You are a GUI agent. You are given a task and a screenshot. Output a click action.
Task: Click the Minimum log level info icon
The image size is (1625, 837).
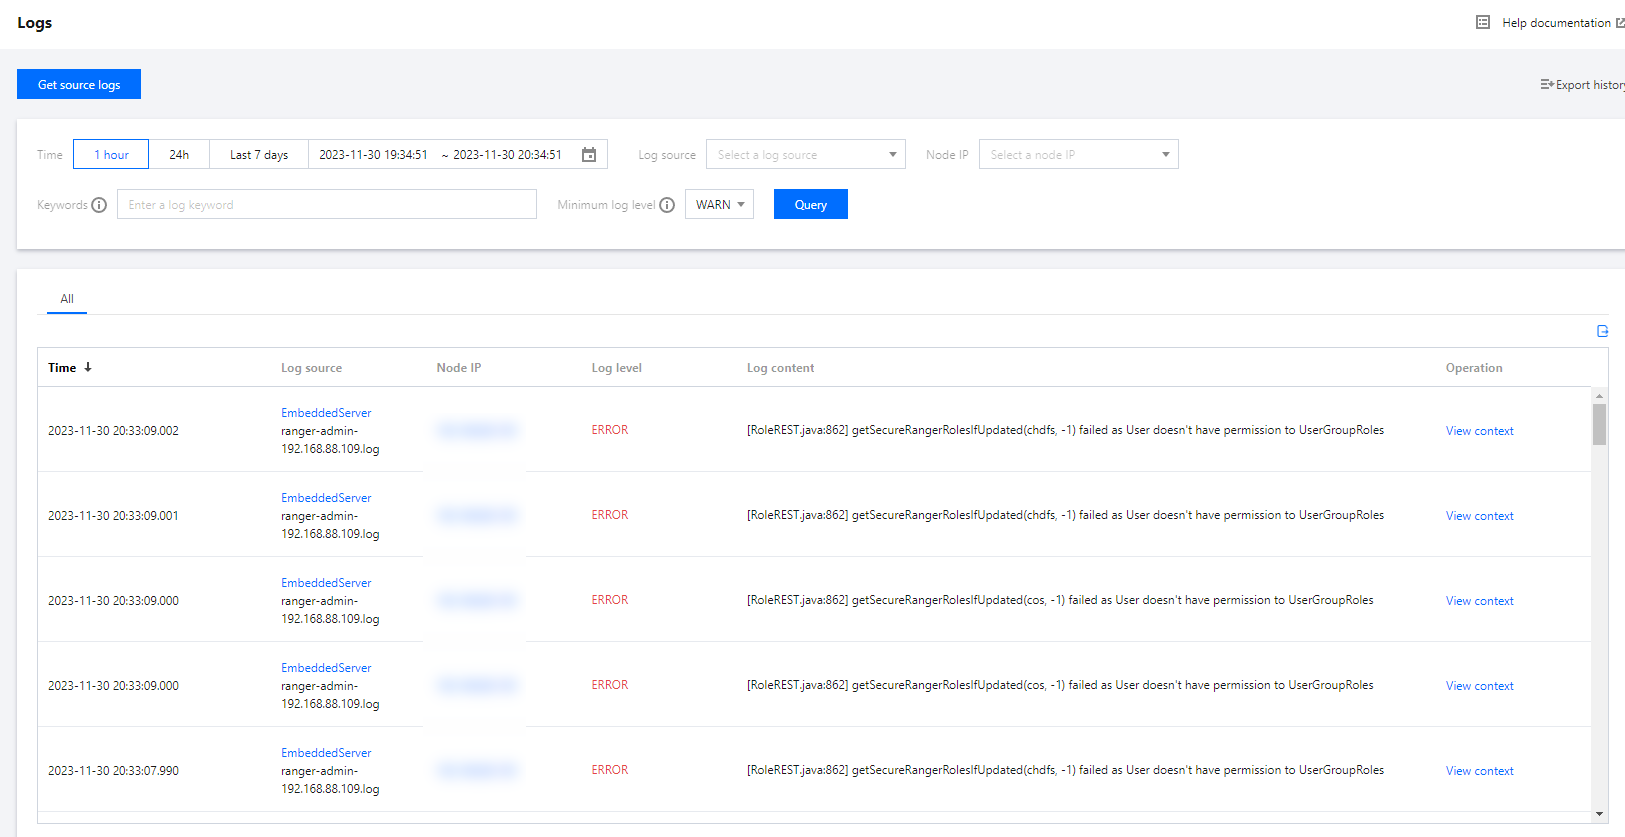[x=667, y=205]
